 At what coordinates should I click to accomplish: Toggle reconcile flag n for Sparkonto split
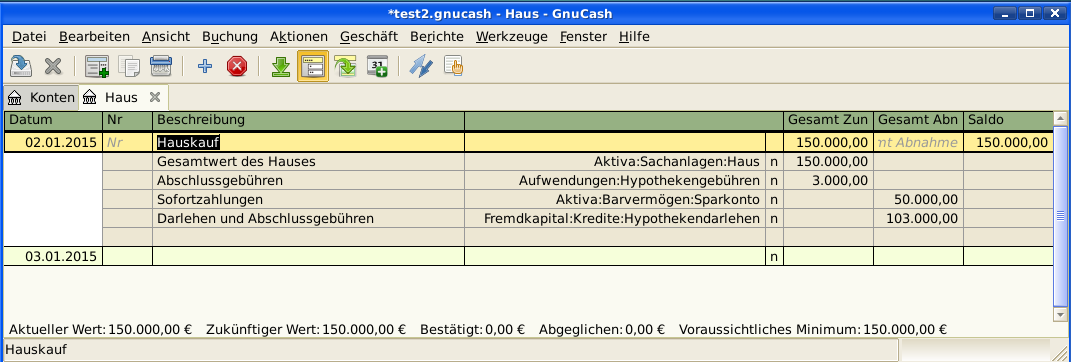click(x=774, y=200)
